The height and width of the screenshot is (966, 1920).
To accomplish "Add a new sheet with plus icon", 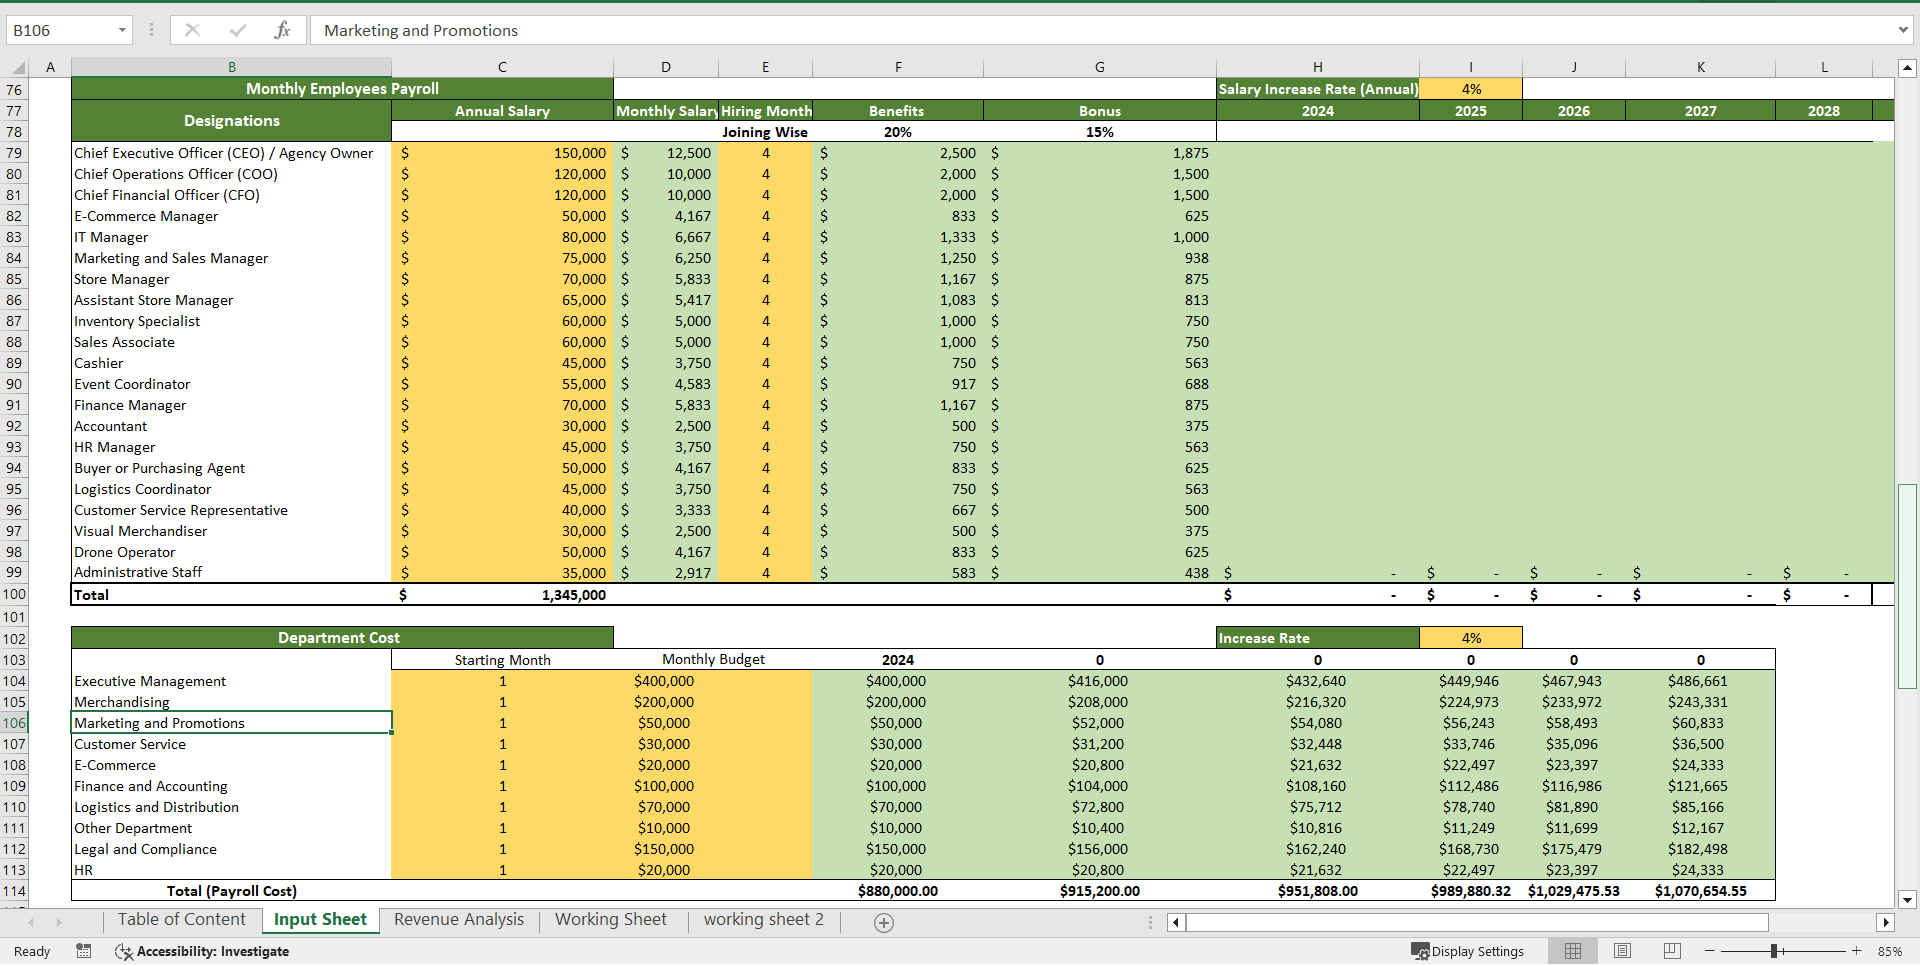I will 884,923.
